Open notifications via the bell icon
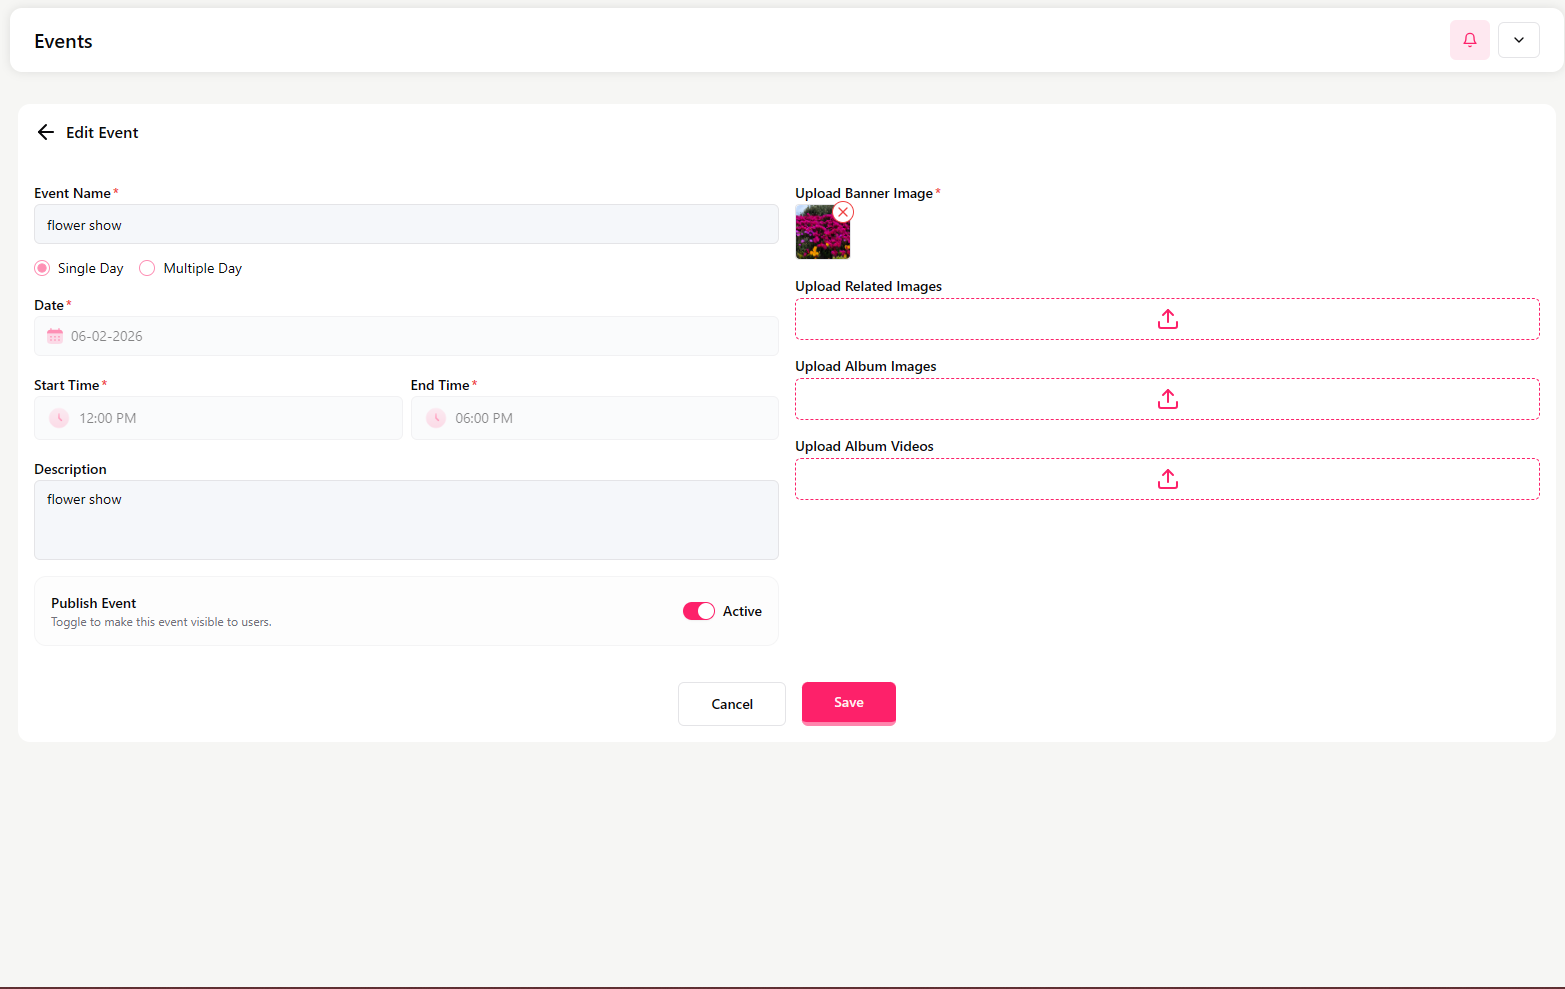 [1469, 40]
